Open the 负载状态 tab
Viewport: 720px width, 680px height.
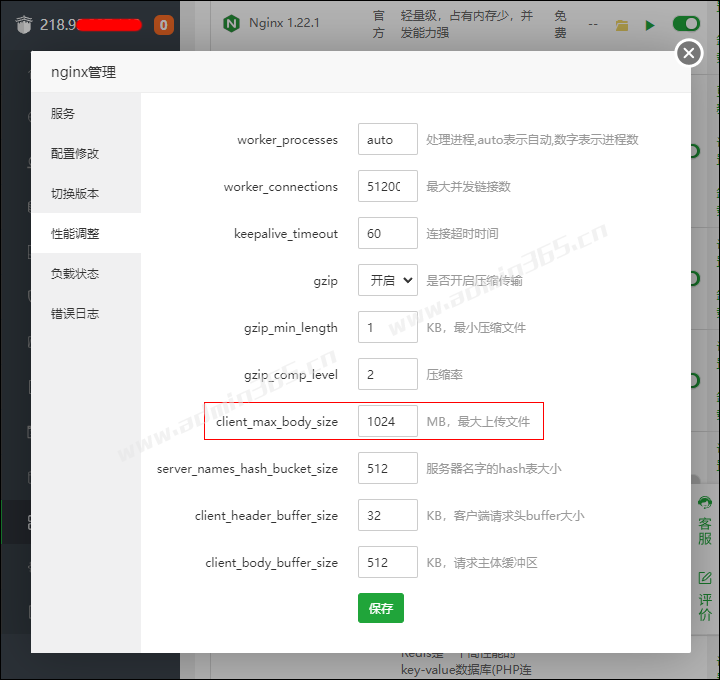tap(86, 273)
